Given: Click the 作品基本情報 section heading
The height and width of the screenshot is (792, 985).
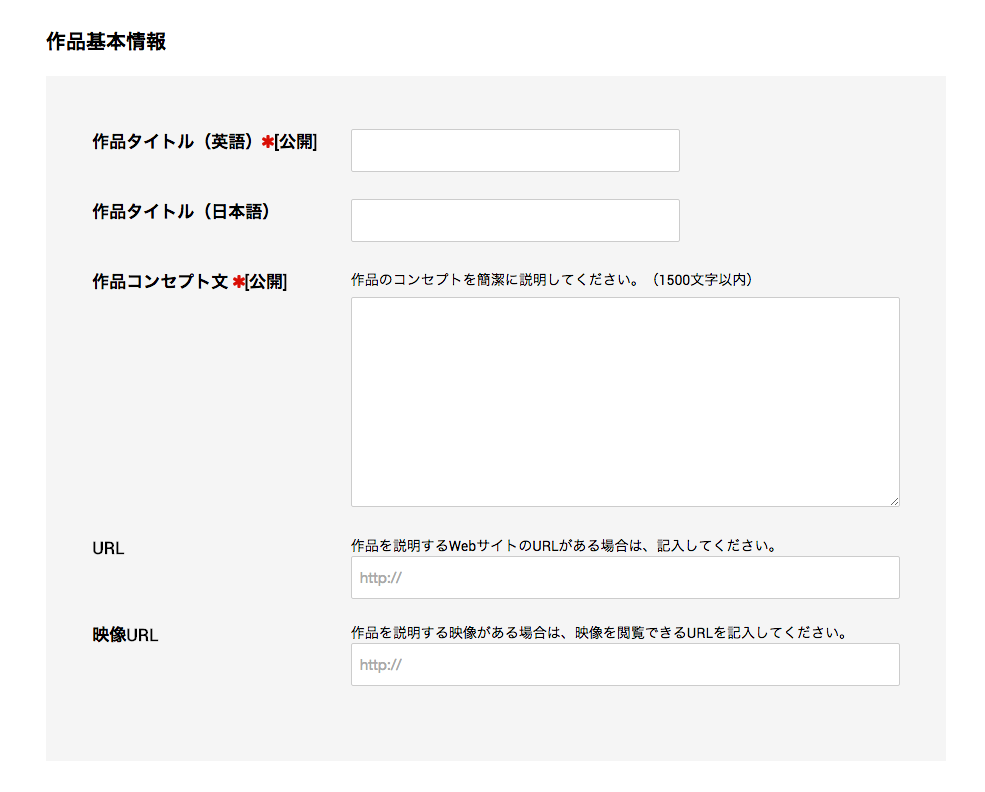Looking at the screenshot, I should click(106, 41).
